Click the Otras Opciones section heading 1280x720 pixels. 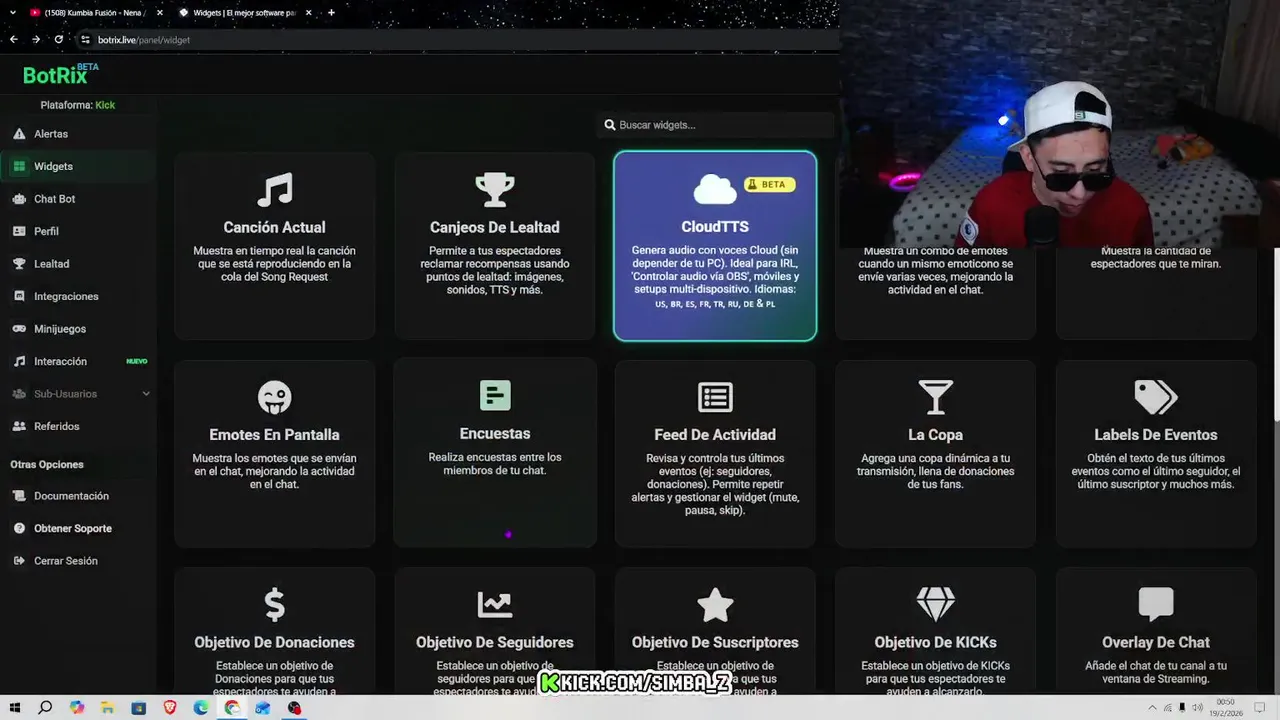click(47, 464)
